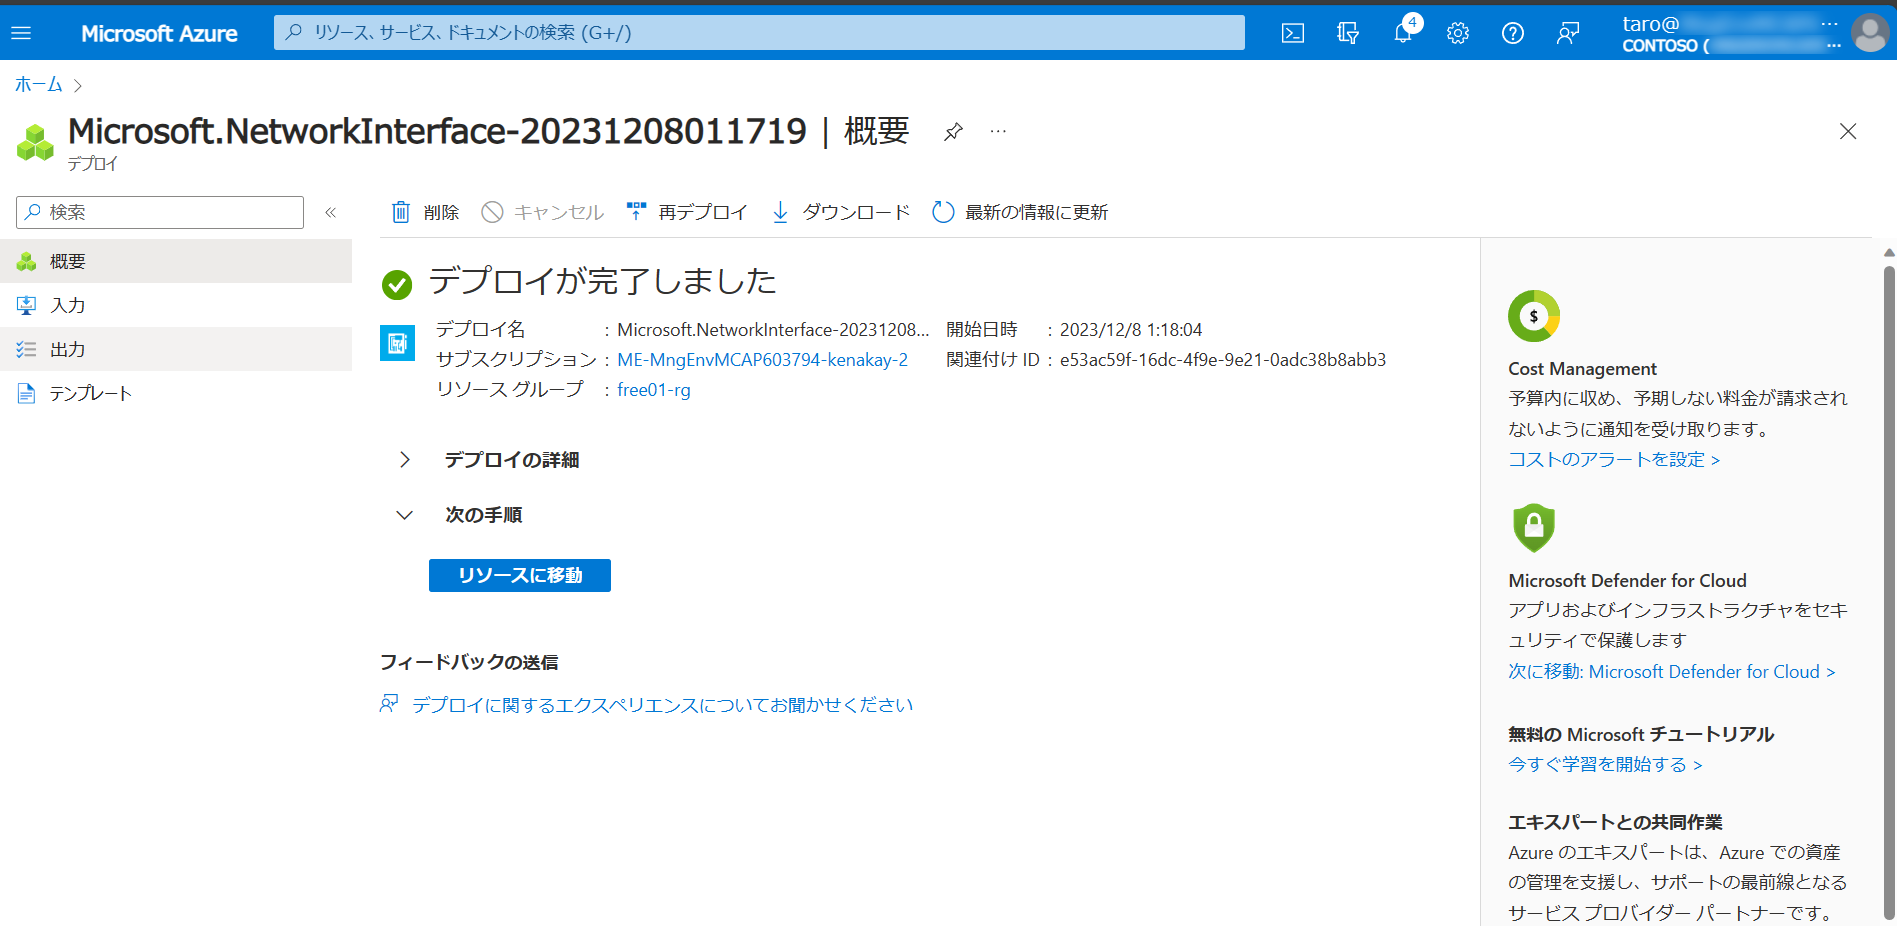Screen dimensions: 1897x926
Task: Click ダウンロード to download deployment
Action: [841, 212]
